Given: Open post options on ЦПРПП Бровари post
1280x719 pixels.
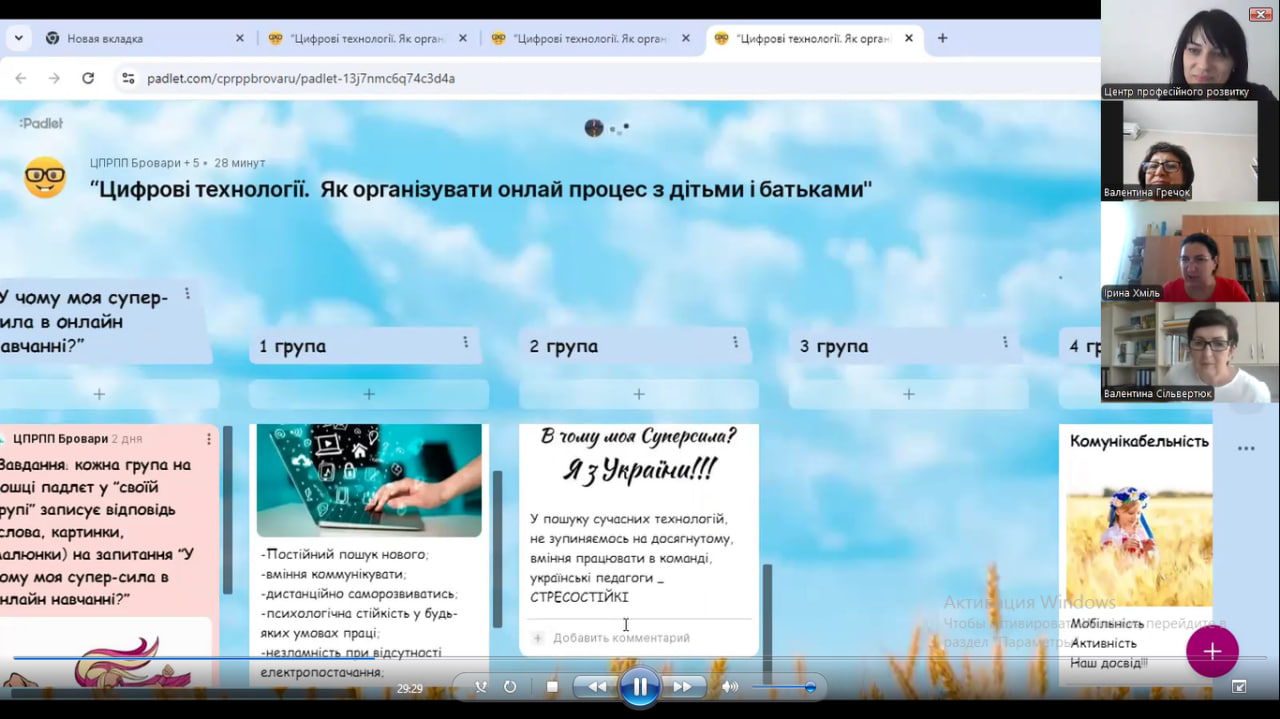Looking at the screenshot, I should (x=208, y=439).
